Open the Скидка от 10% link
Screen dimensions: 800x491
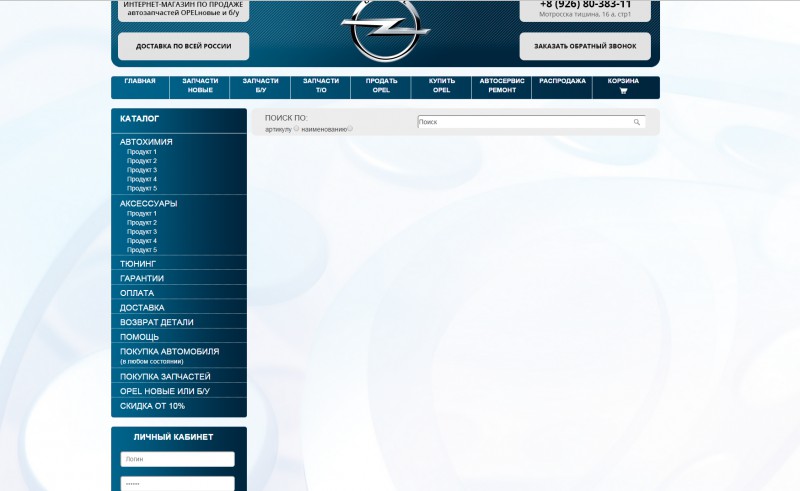click(x=152, y=406)
